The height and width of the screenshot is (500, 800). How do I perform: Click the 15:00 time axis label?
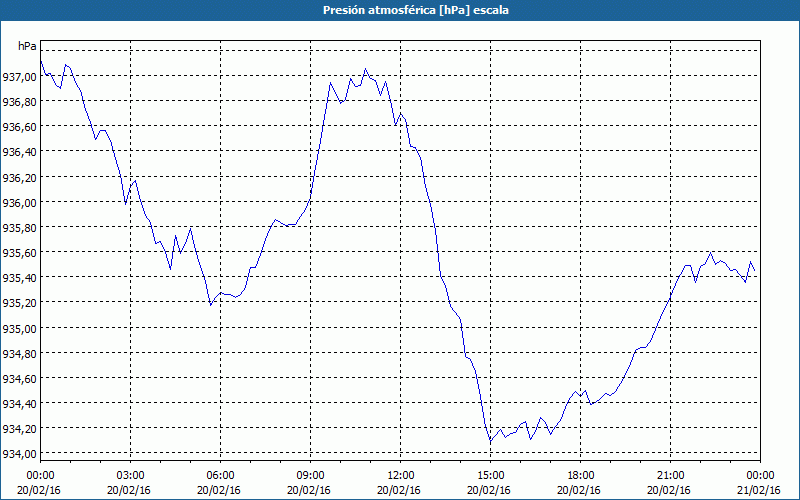coord(491,476)
